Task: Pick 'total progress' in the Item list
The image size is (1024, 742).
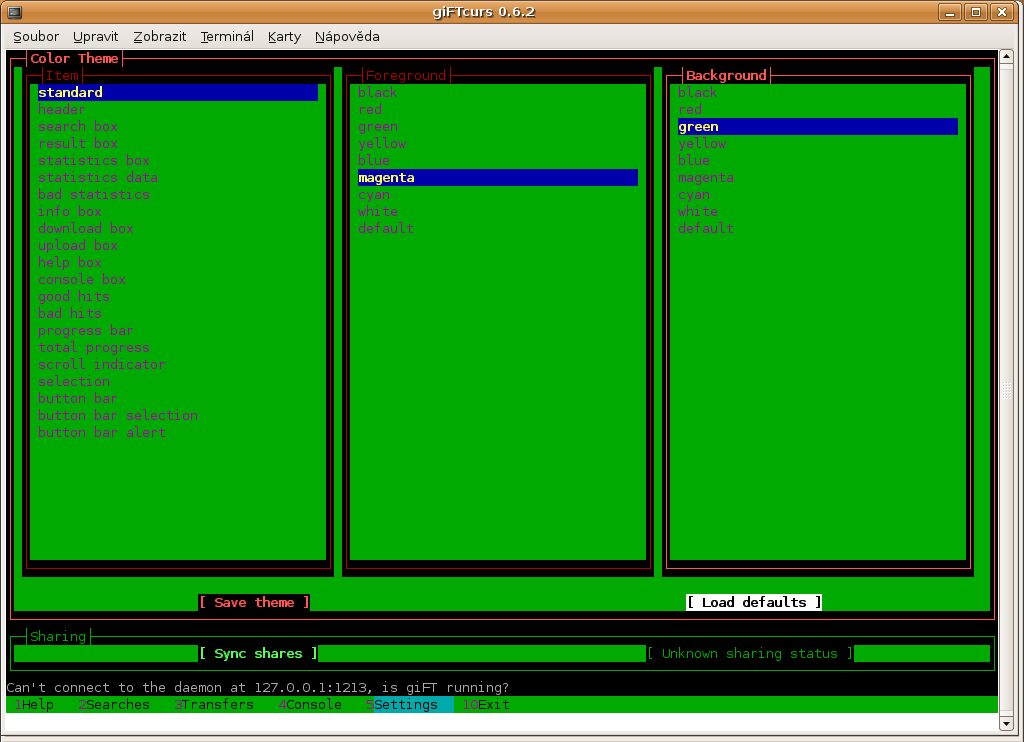Action: (93, 347)
